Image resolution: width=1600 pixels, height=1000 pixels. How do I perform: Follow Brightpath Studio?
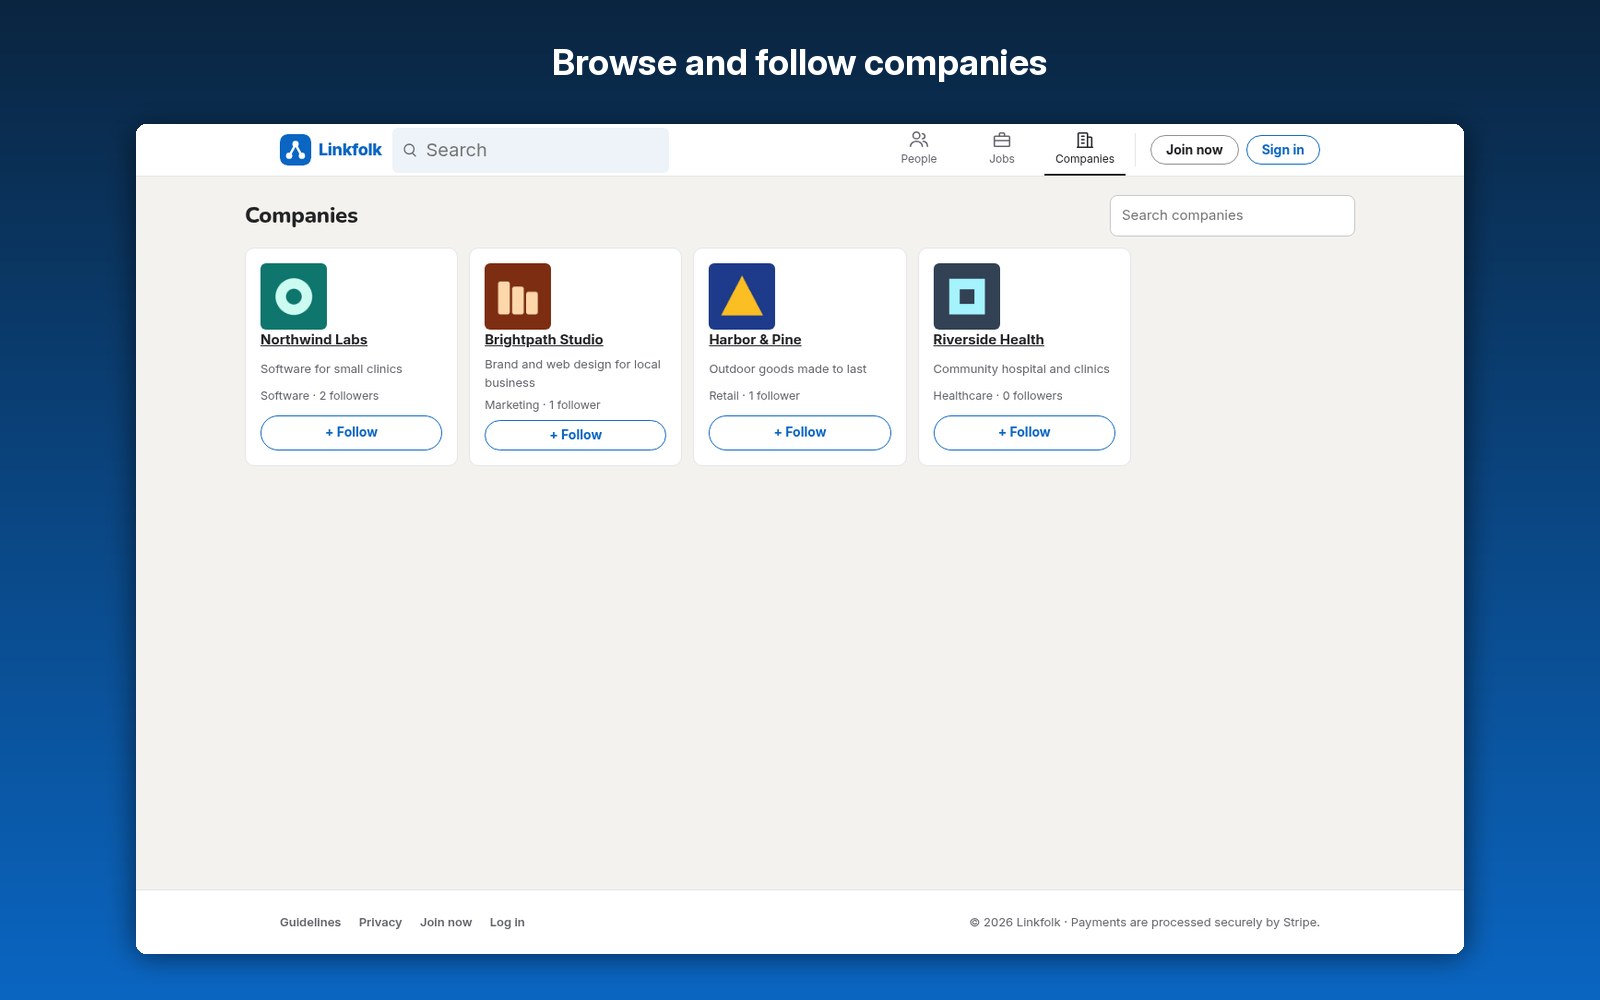pyautogui.click(x=575, y=435)
